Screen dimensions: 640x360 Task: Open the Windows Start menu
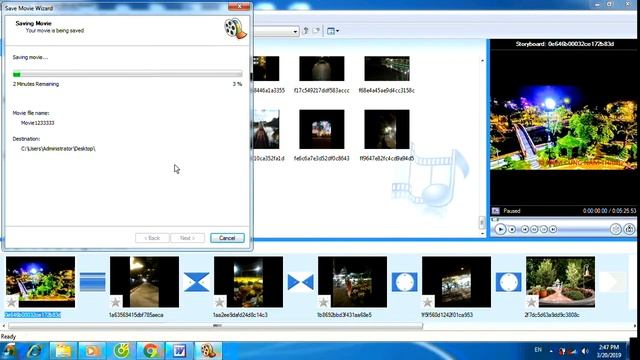click(x=9, y=351)
